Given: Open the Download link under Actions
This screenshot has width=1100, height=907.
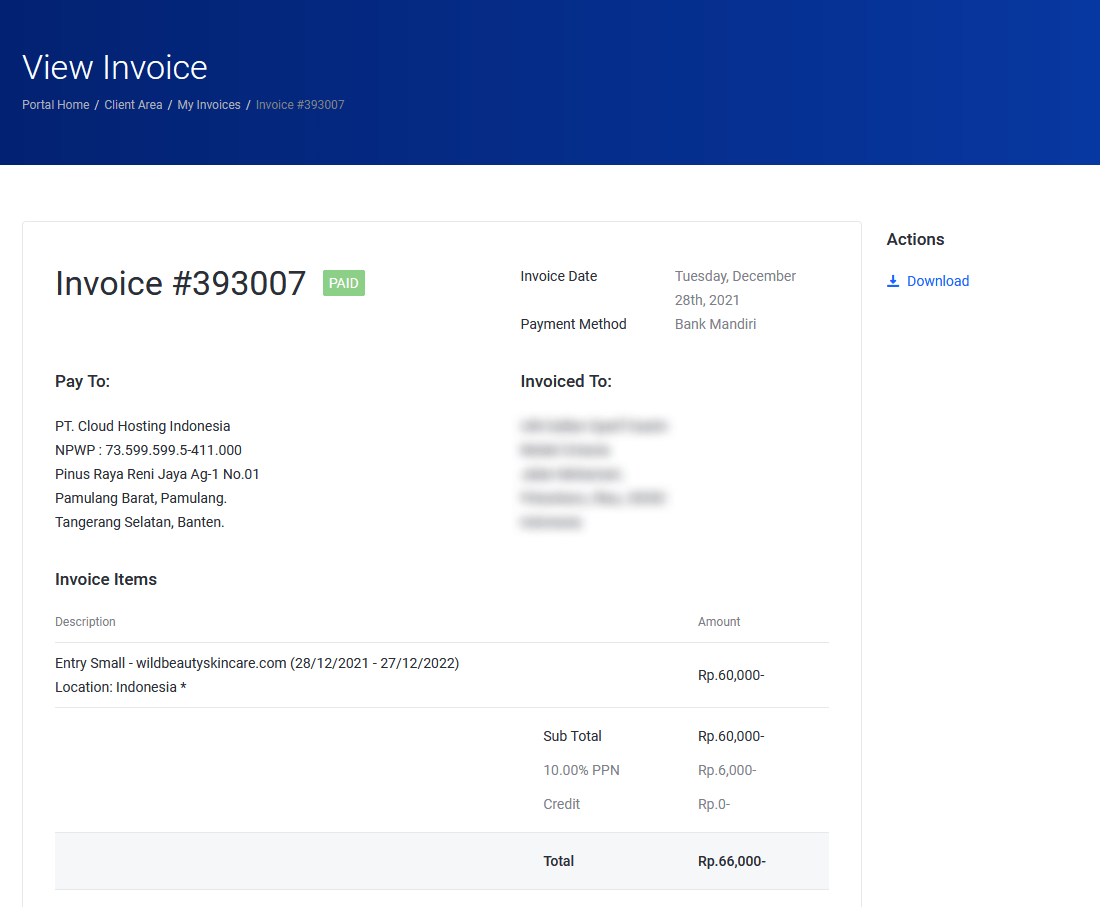Looking at the screenshot, I should 937,281.
